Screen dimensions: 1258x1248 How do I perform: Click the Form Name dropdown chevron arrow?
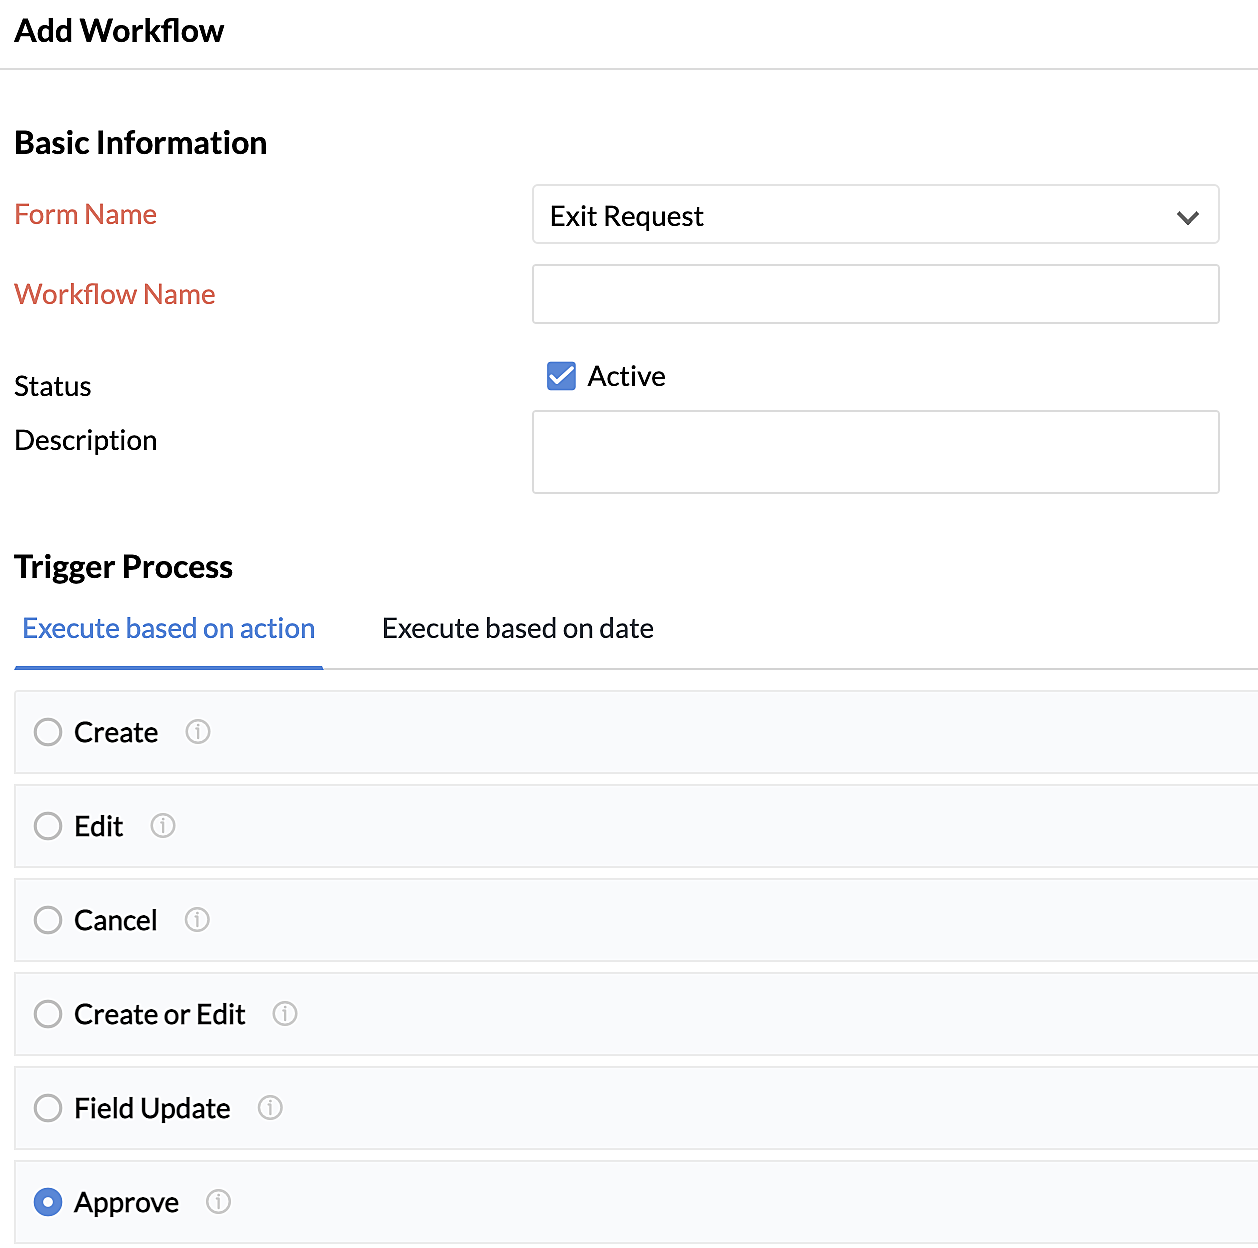pyautogui.click(x=1187, y=217)
